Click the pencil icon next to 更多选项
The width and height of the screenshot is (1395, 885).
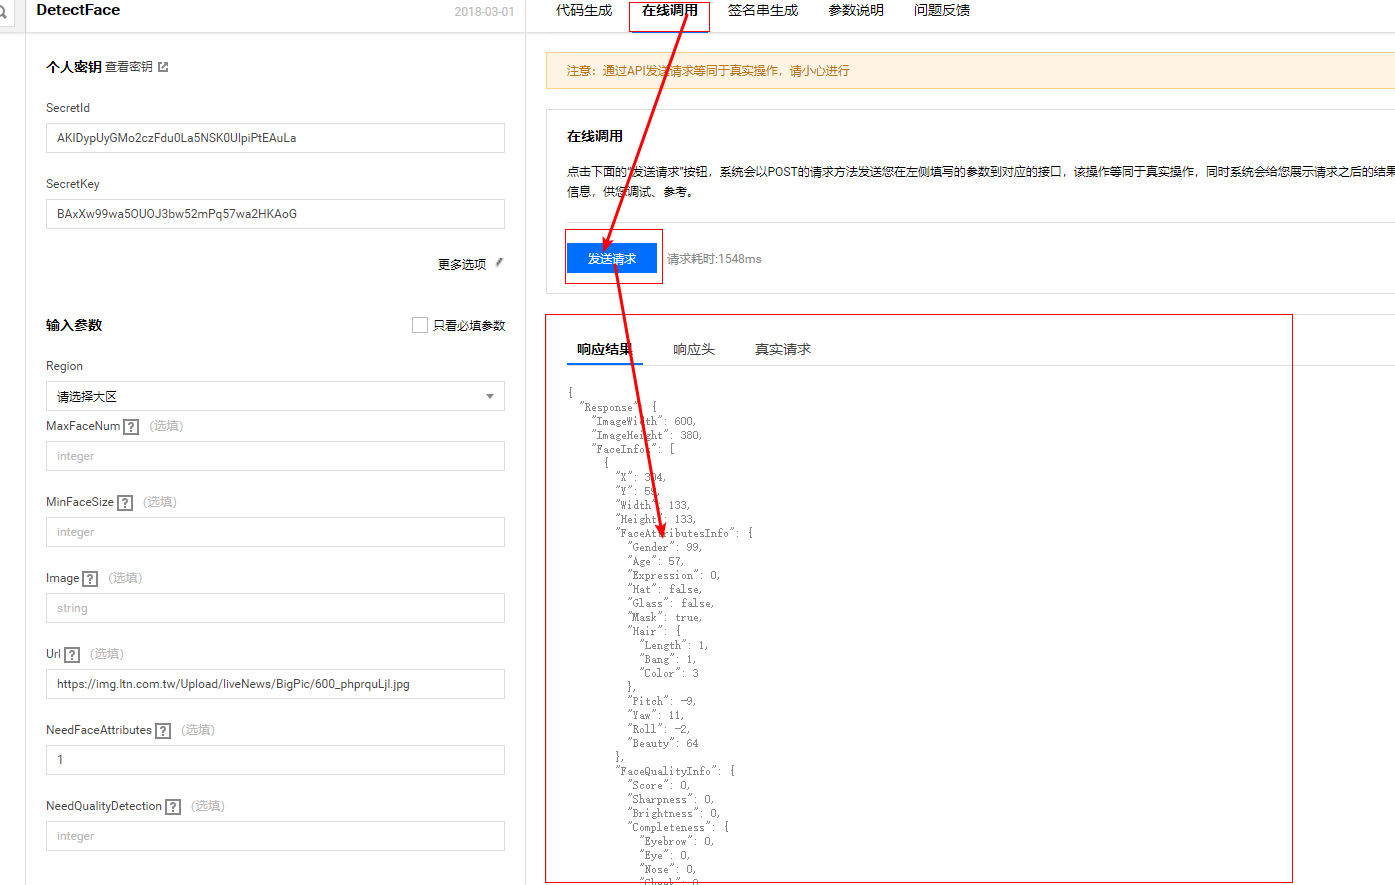[499, 264]
